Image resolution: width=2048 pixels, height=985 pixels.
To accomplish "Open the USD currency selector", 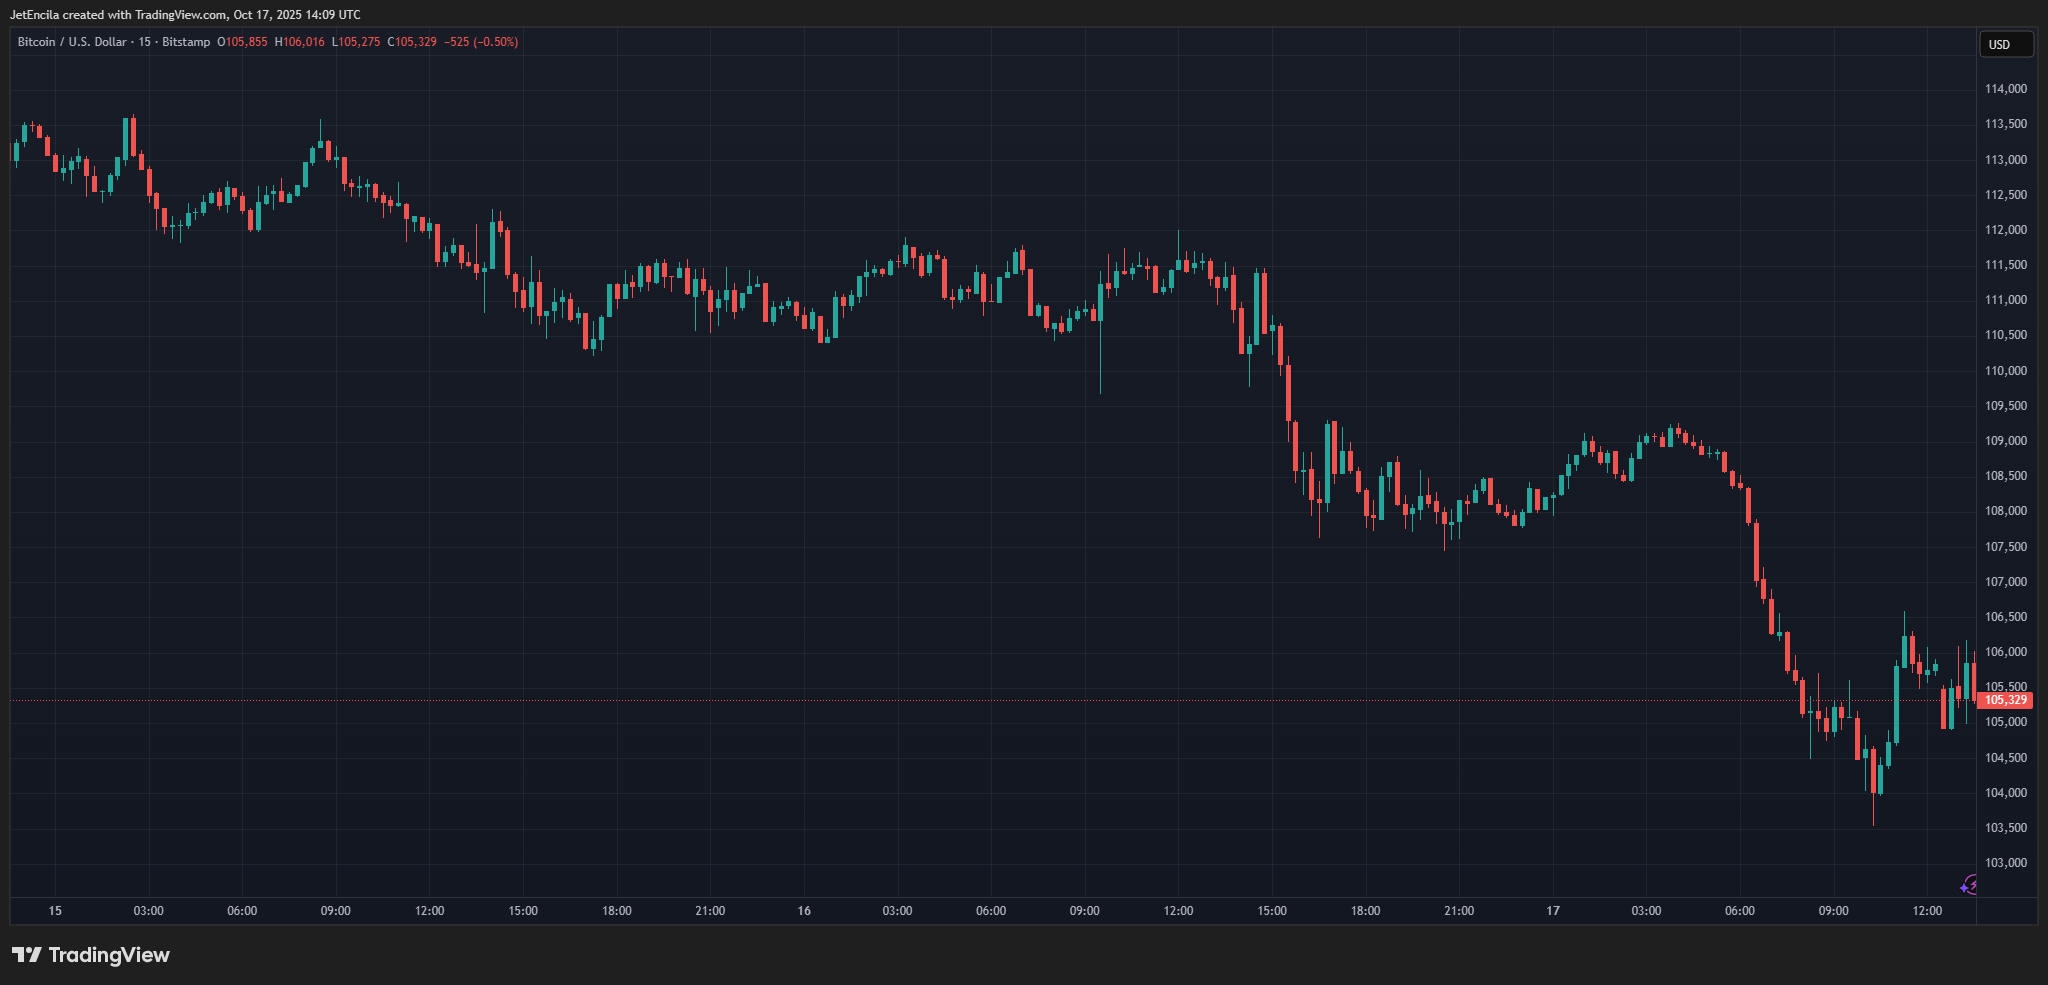I will click(x=2006, y=44).
